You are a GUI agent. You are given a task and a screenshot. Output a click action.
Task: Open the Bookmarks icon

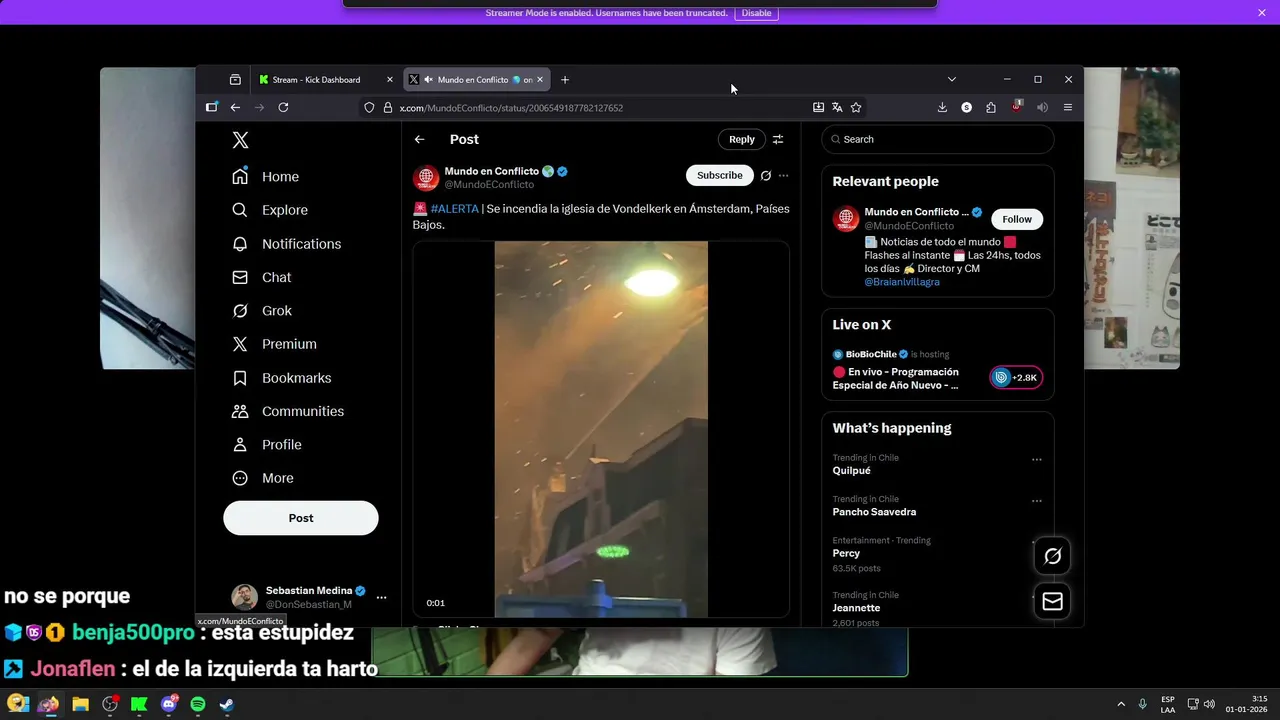click(240, 378)
